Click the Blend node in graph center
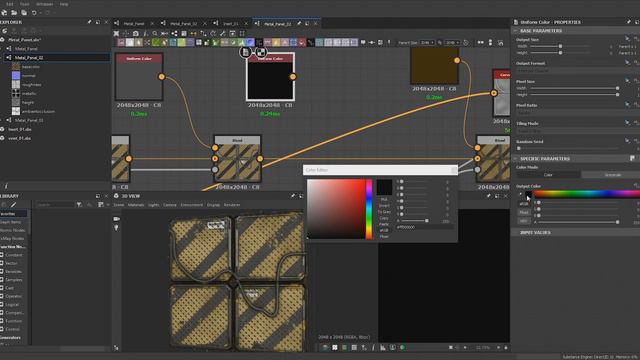The height and width of the screenshot is (360, 640). pyautogui.click(x=237, y=159)
